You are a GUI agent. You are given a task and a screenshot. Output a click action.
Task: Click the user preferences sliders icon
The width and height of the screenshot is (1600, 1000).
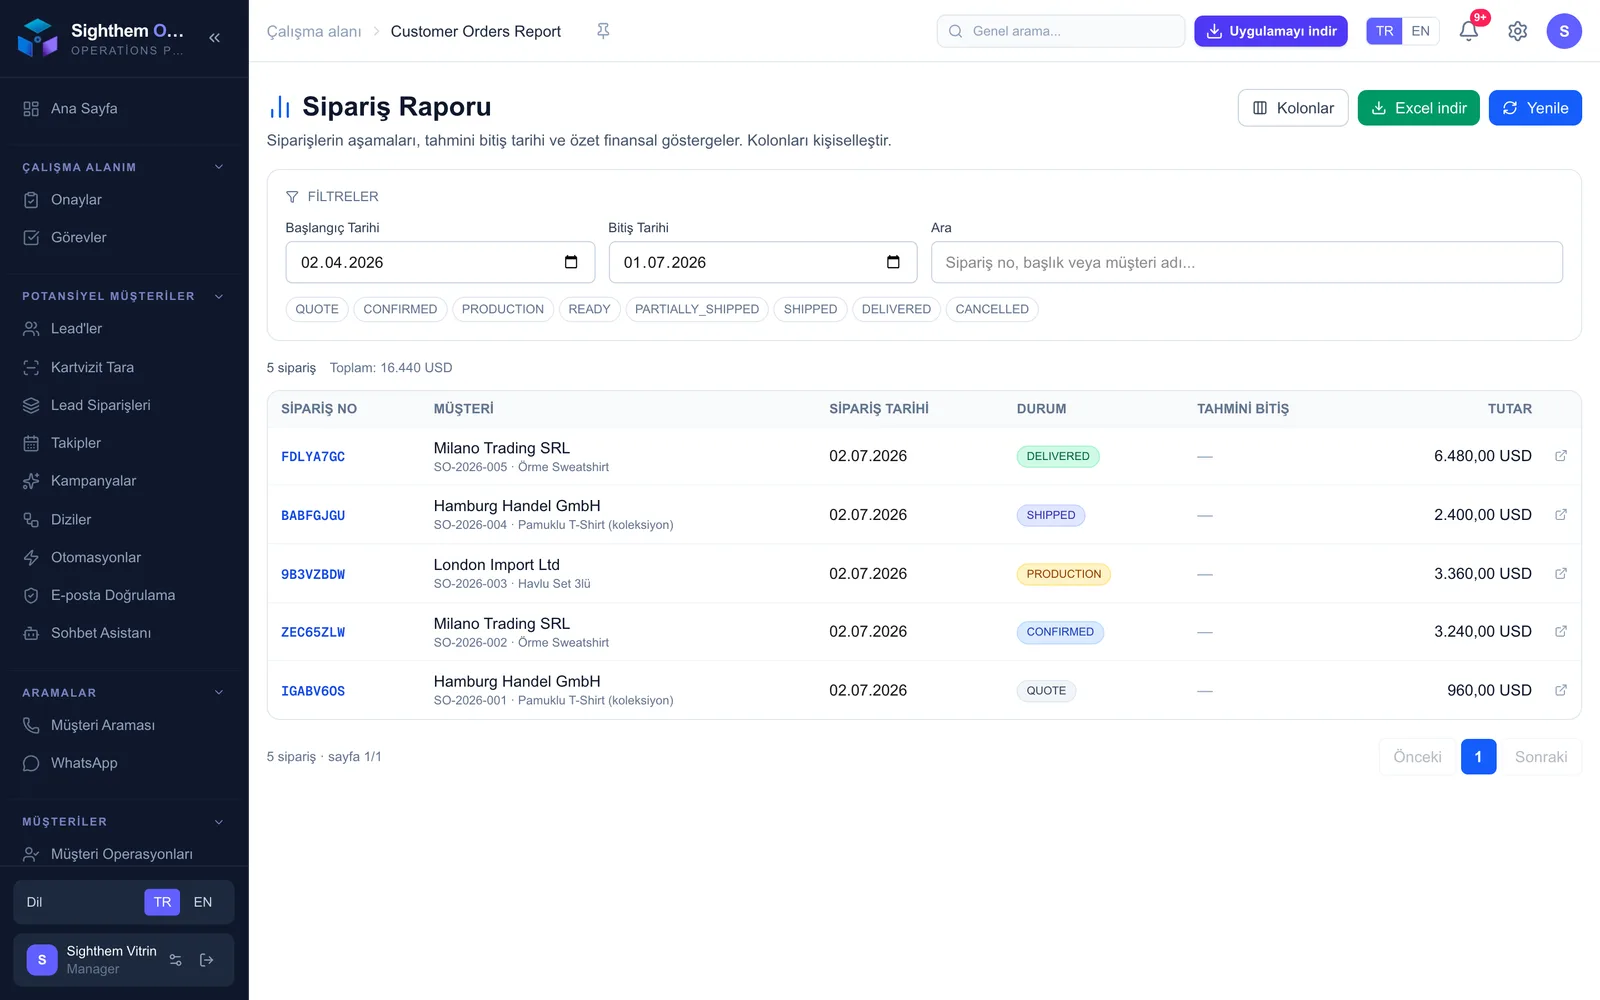coord(176,960)
